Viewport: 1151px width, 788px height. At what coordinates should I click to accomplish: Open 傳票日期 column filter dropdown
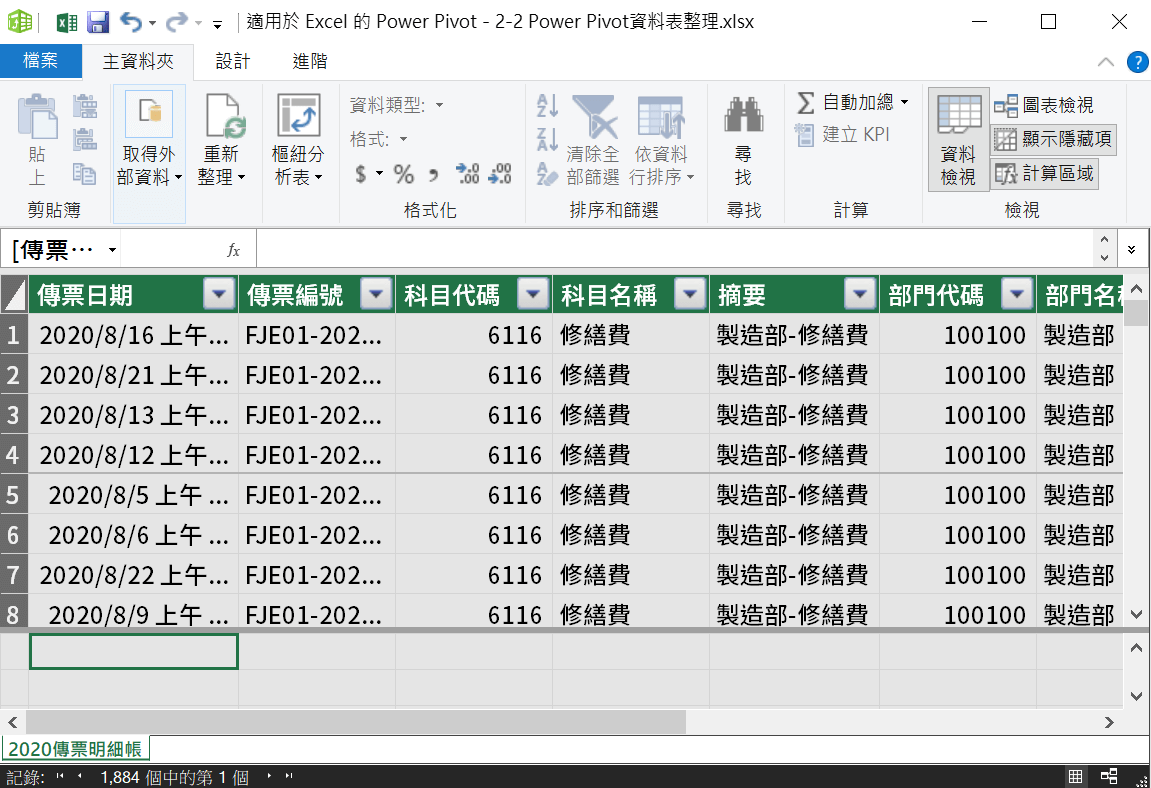point(219,295)
